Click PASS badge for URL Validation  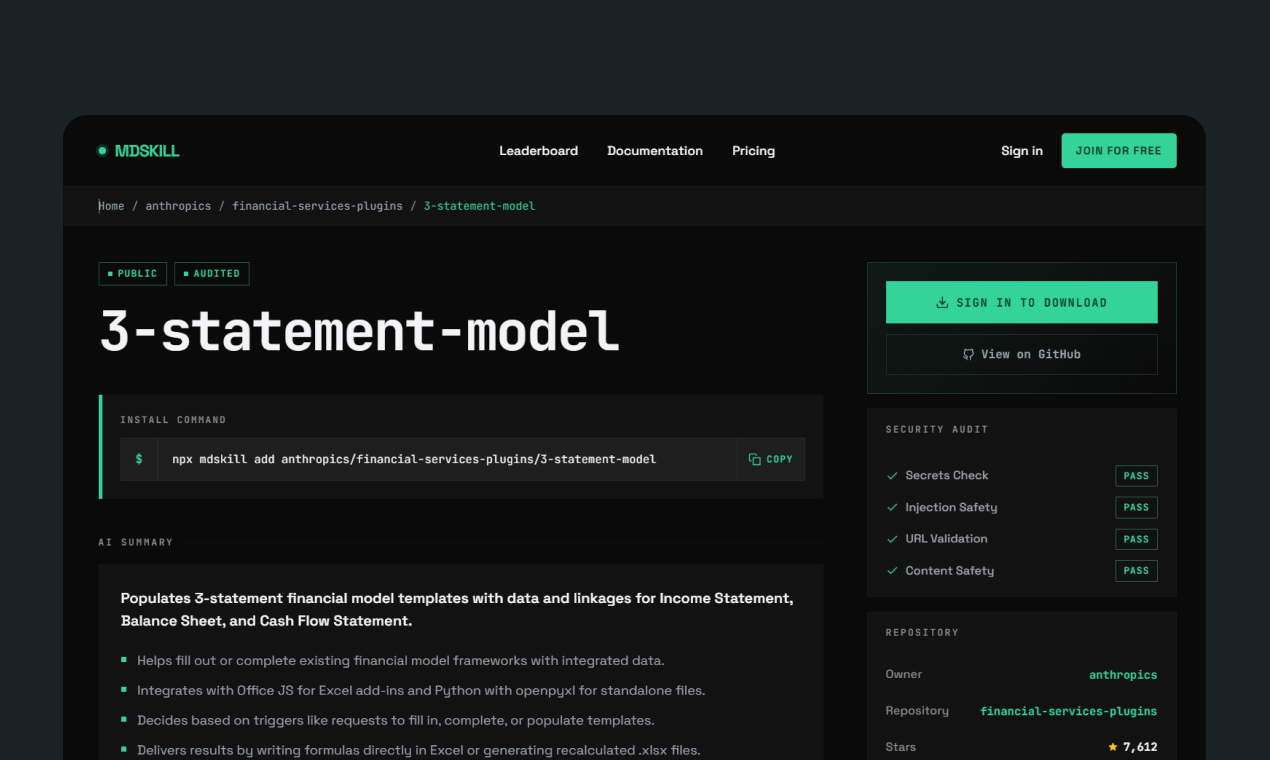pos(1136,539)
